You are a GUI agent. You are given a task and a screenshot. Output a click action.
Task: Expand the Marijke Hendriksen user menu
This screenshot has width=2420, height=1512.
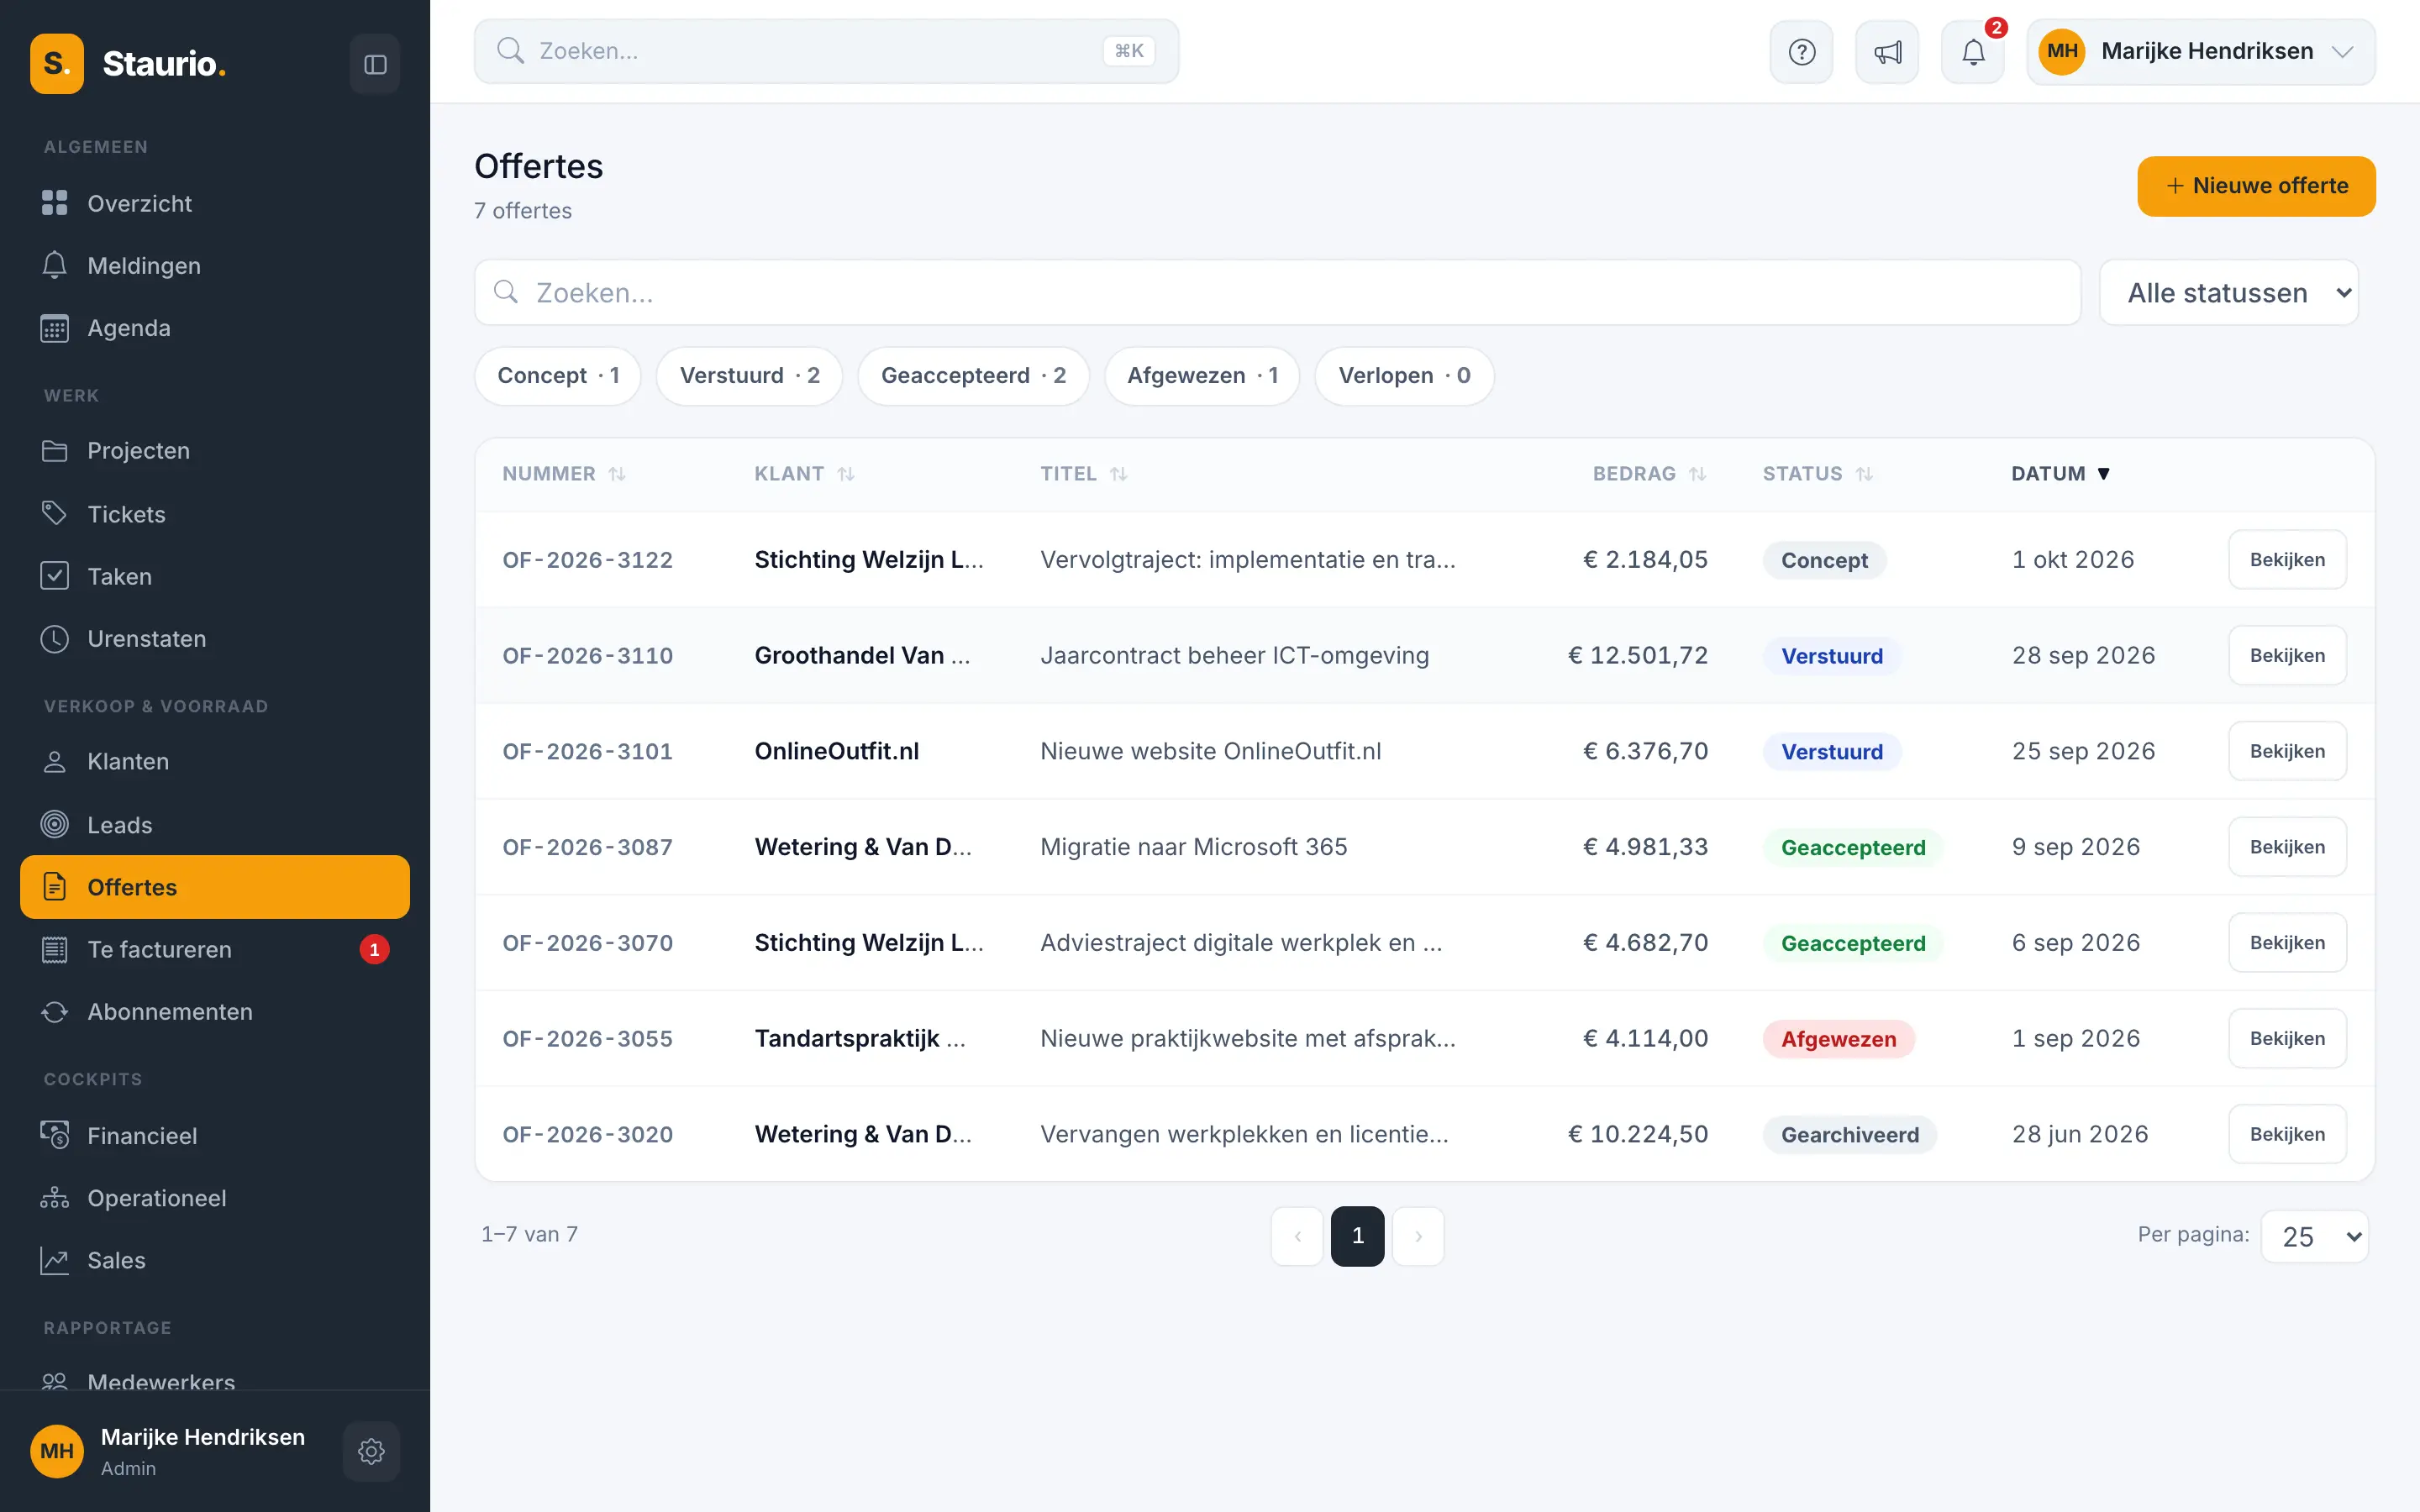(x=2201, y=52)
